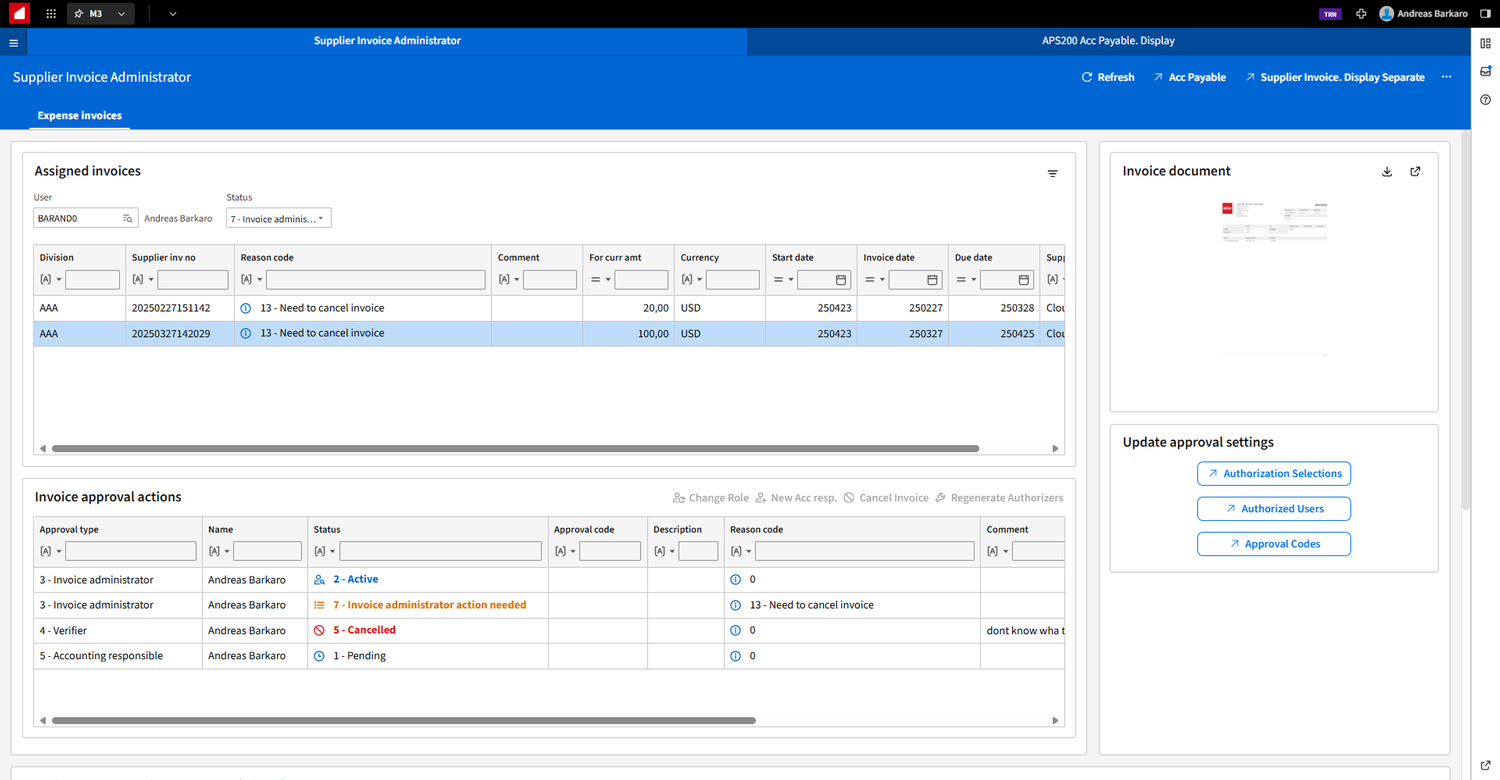Open the navigation hamburger menu
The image size is (1500, 780).
(13, 42)
